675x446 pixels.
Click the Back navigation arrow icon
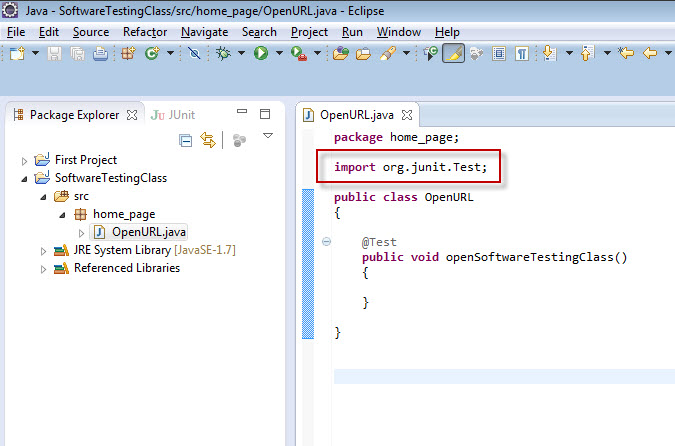[x=650, y=53]
